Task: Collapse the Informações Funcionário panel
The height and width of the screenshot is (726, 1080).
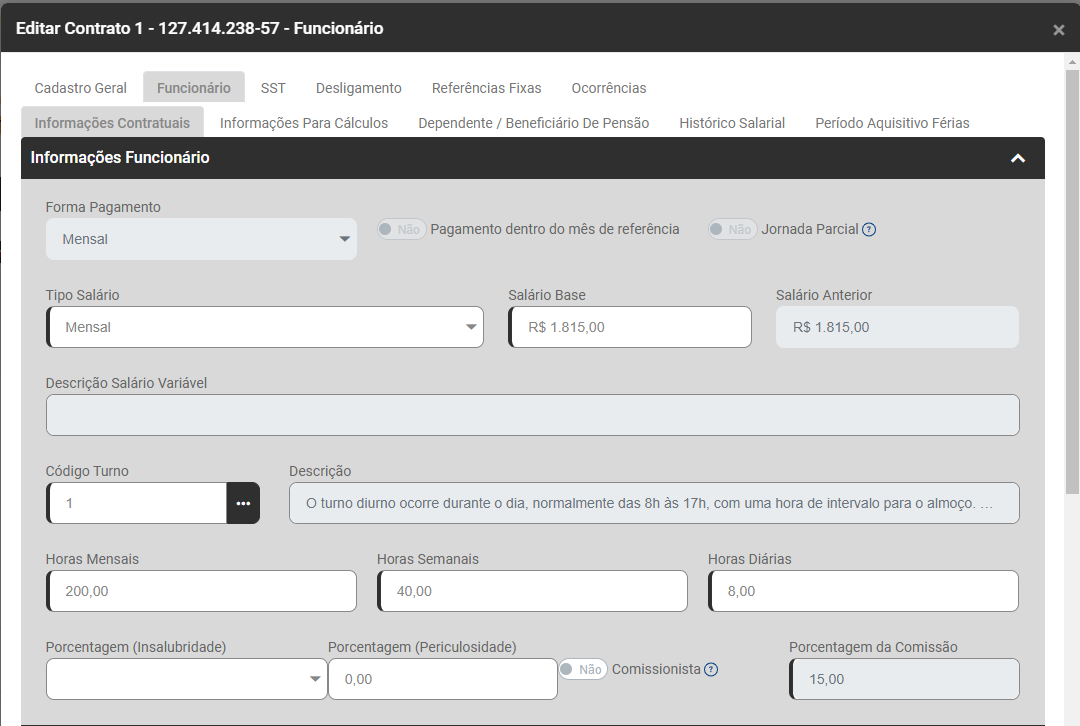Action: [1018, 158]
